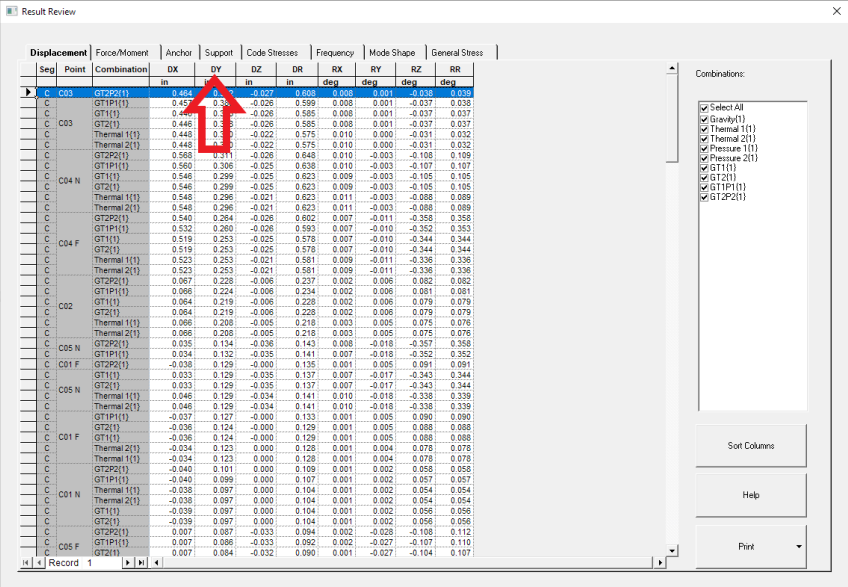The width and height of the screenshot is (848, 587).
Task: Click vertical scrollbar up arrow
Action: [672, 68]
